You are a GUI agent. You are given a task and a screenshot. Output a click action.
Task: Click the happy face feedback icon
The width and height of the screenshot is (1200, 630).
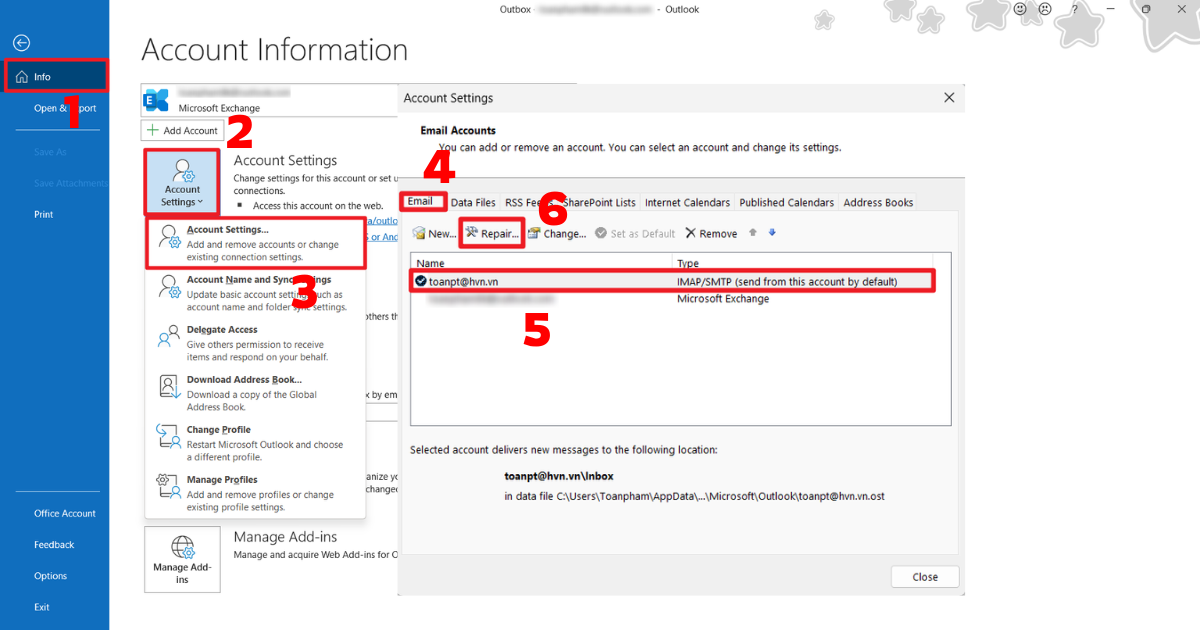[x=1021, y=8]
